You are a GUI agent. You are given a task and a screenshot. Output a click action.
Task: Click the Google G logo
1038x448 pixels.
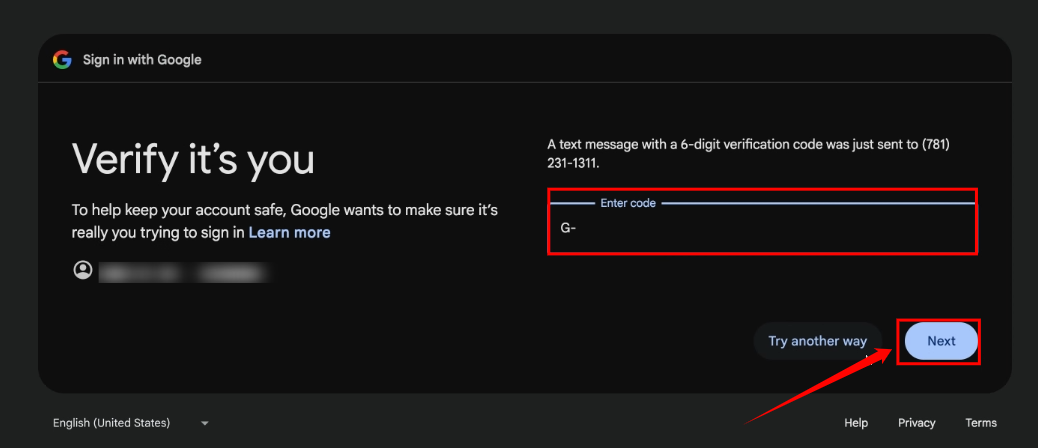62,60
